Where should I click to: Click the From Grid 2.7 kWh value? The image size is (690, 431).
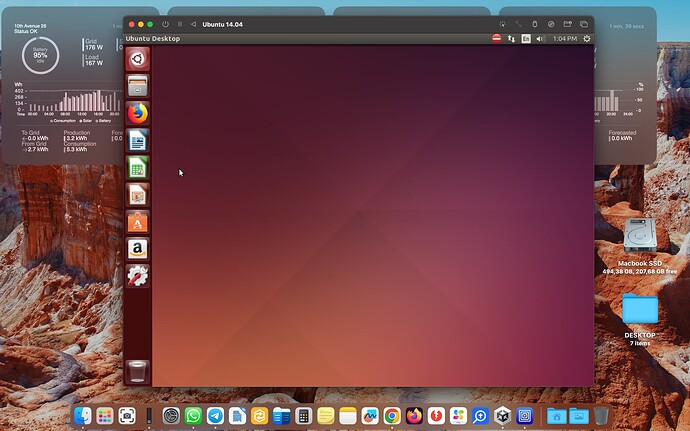[x=35, y=149]
